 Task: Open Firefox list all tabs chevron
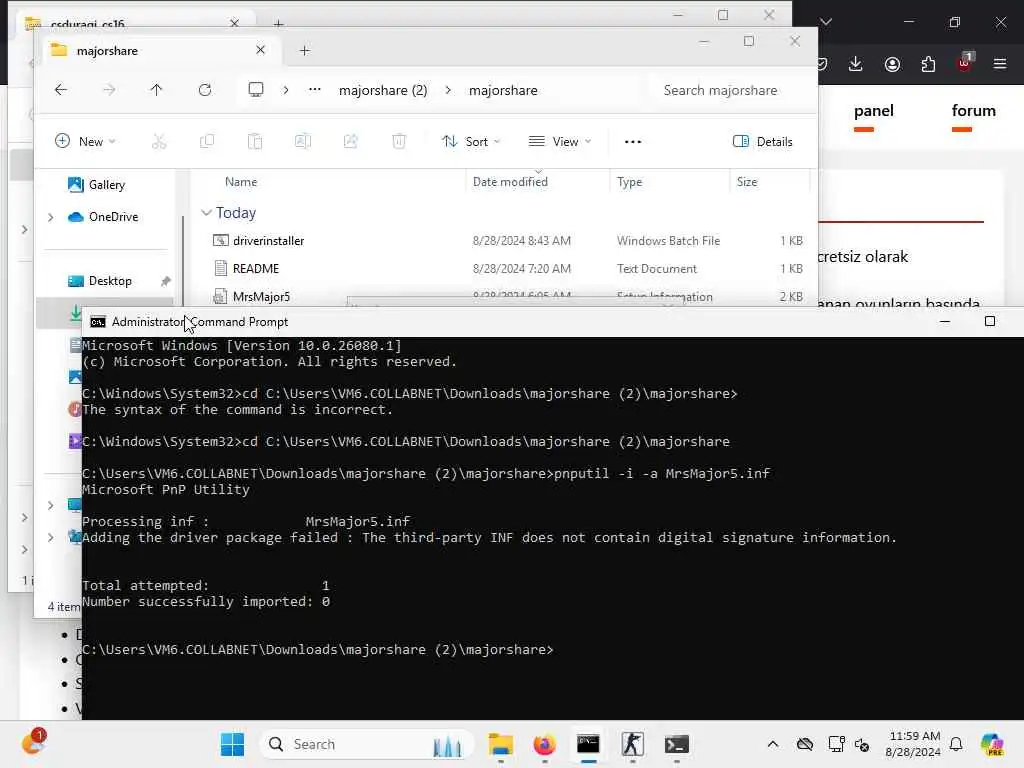pos(826,22)
